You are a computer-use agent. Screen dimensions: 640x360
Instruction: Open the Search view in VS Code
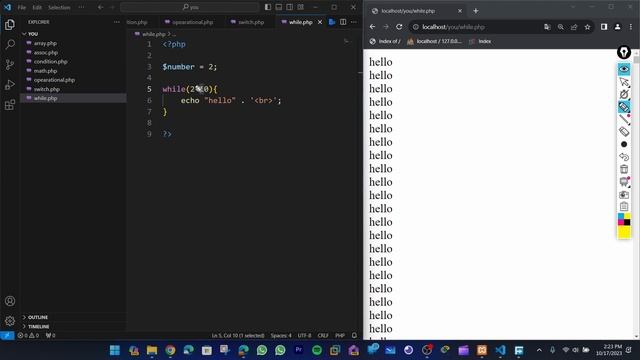(10, 44)
